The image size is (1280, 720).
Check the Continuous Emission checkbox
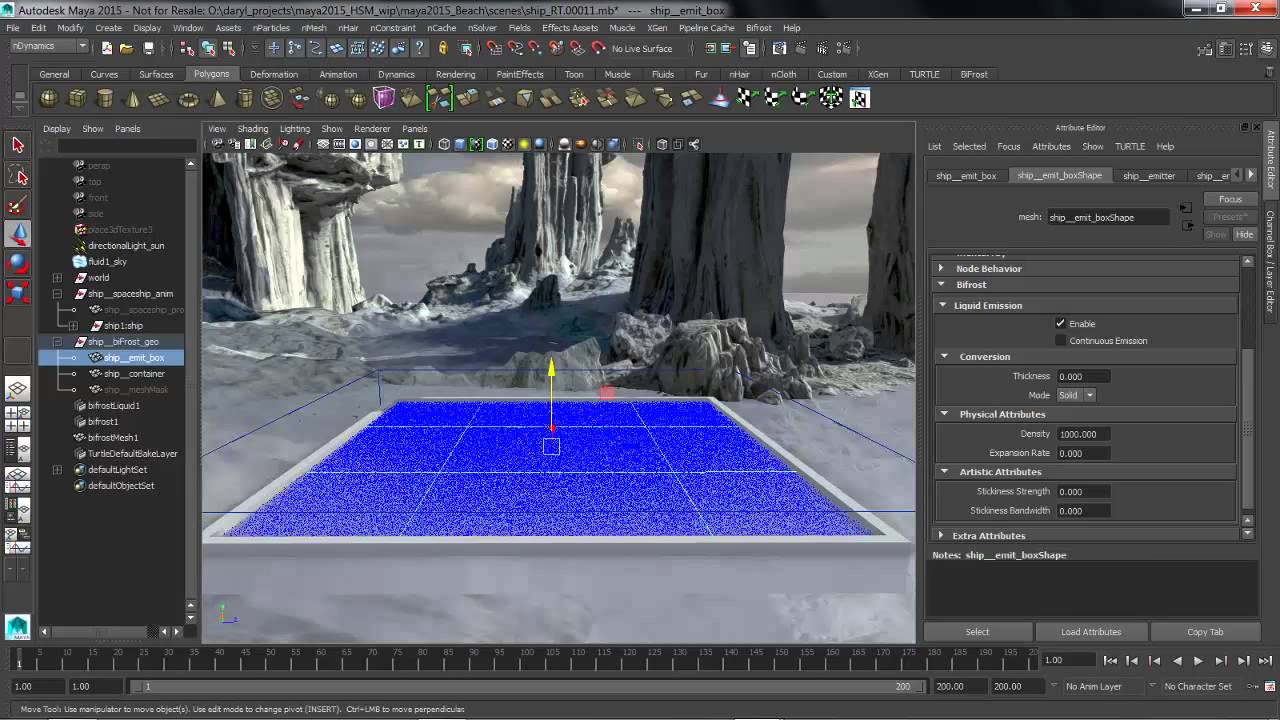click(x=1060, y=340)
